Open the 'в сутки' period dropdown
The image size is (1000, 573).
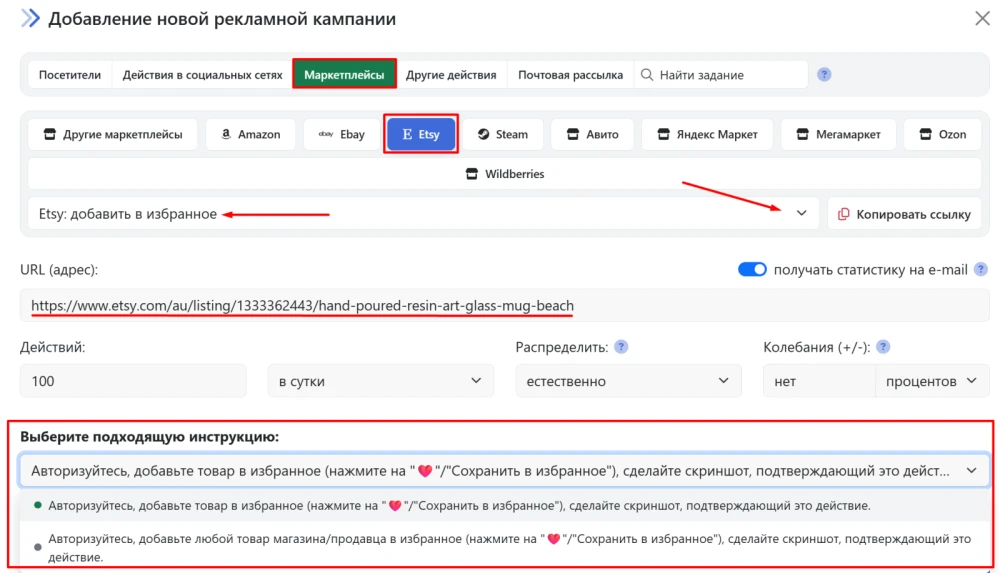[x=381, y=381]
